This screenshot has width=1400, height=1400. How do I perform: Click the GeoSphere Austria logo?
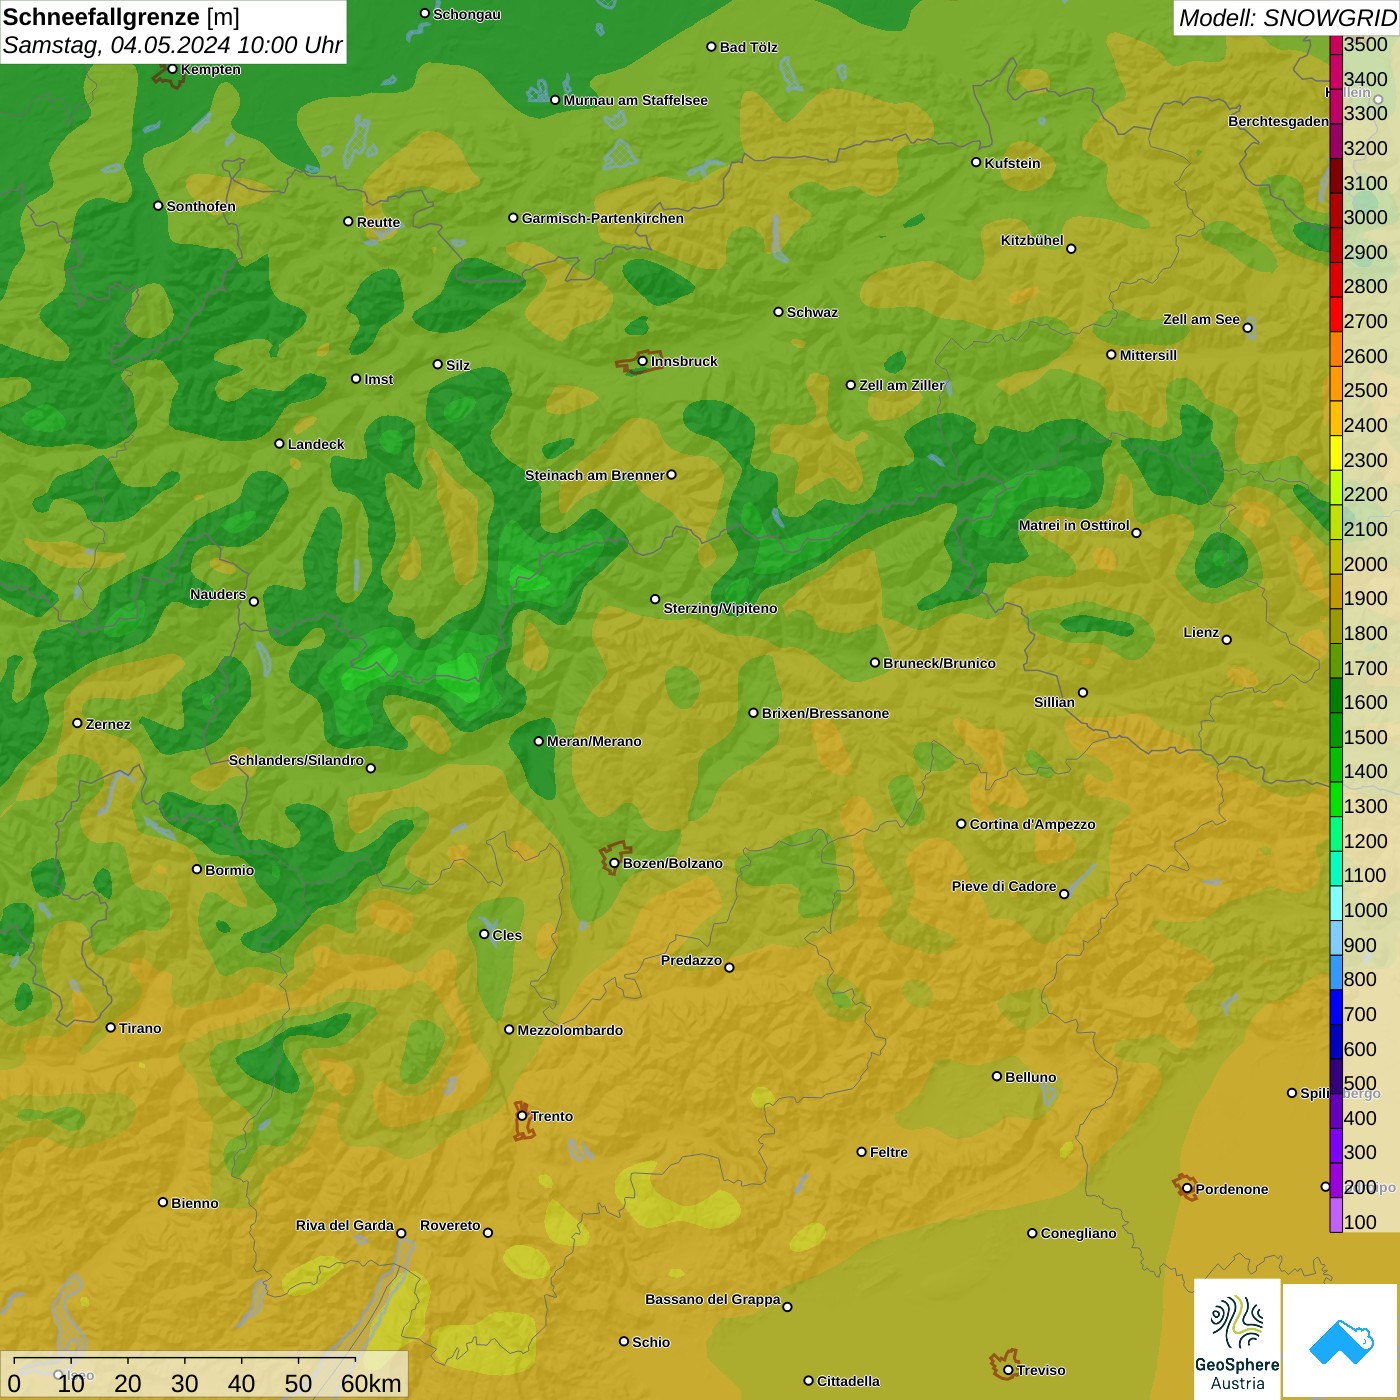click(1237, 1338)
